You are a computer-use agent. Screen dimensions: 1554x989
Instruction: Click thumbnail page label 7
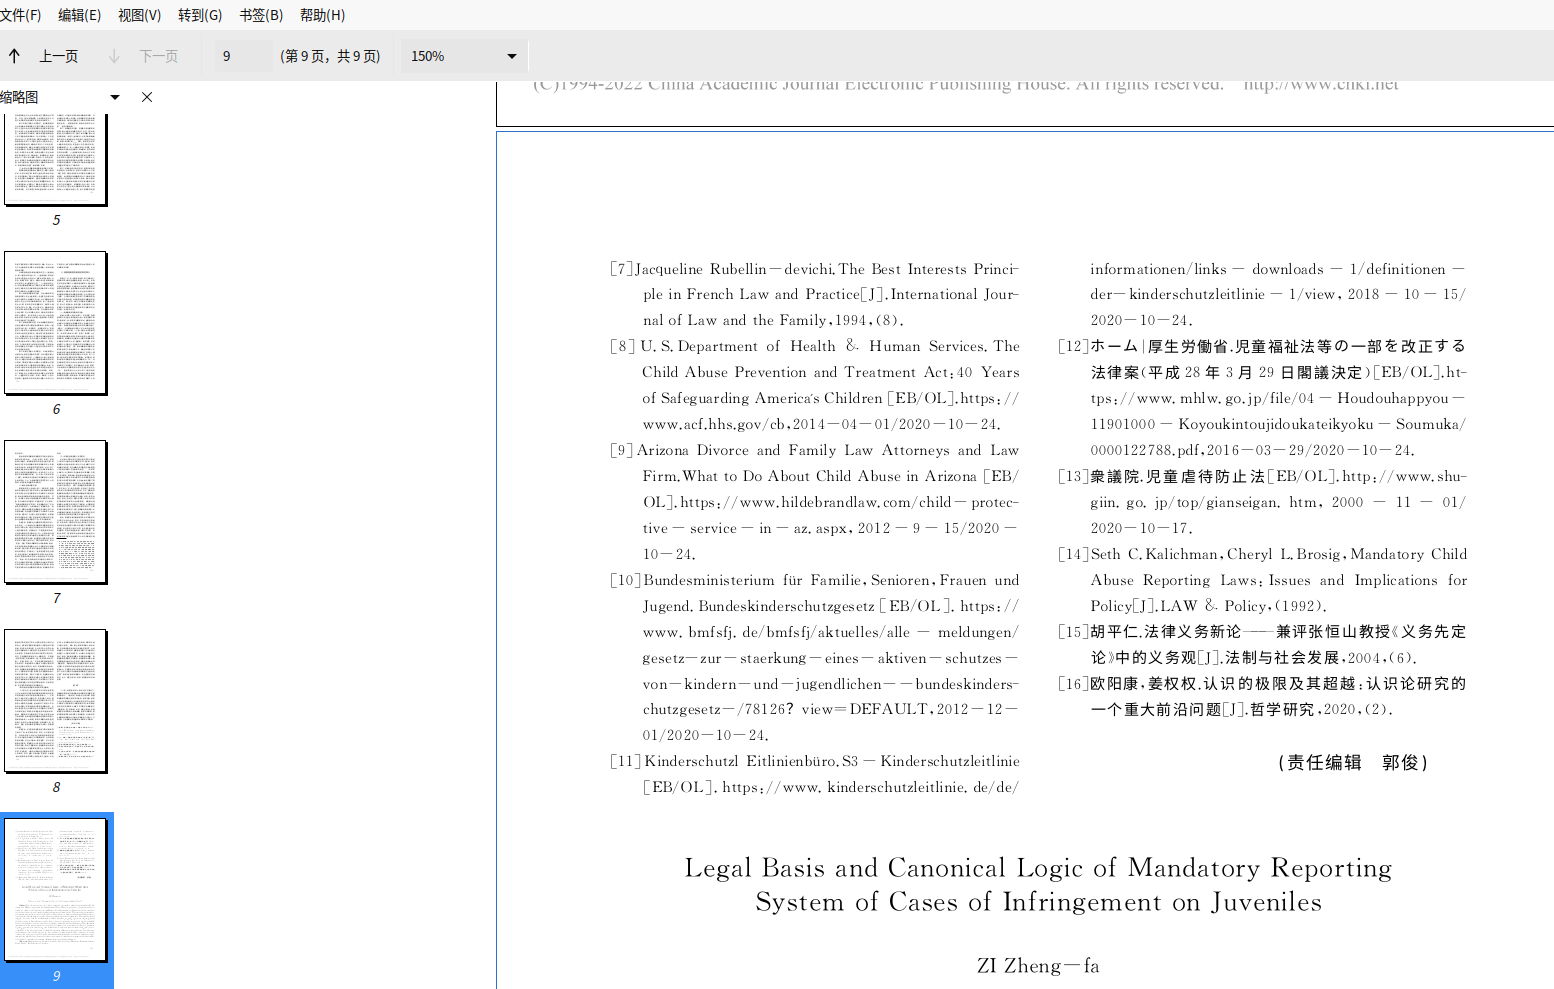56,598
